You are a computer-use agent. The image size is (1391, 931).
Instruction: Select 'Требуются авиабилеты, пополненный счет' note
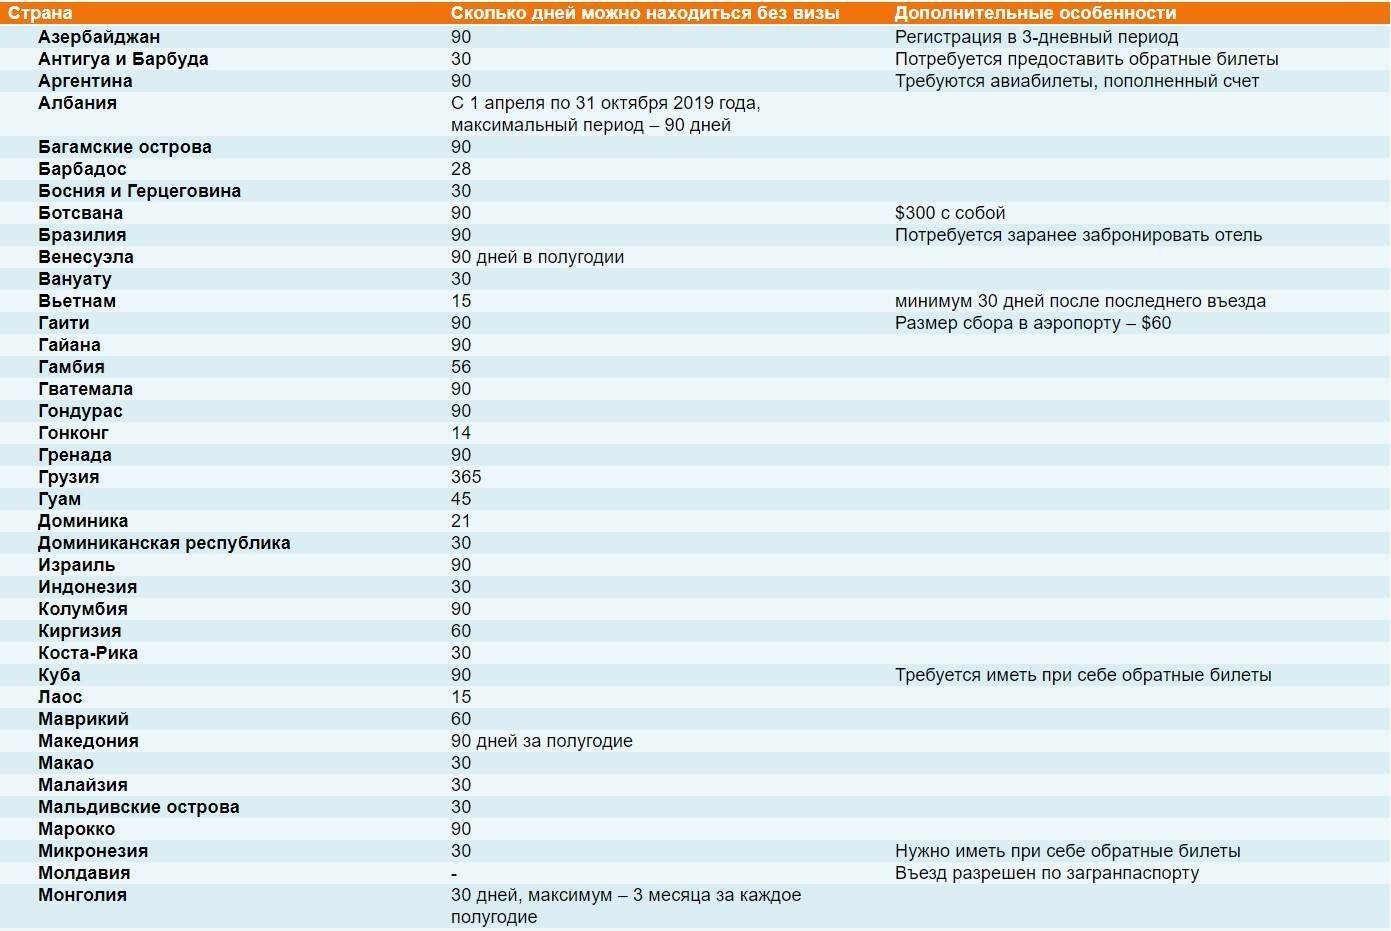coord(1077,81)
